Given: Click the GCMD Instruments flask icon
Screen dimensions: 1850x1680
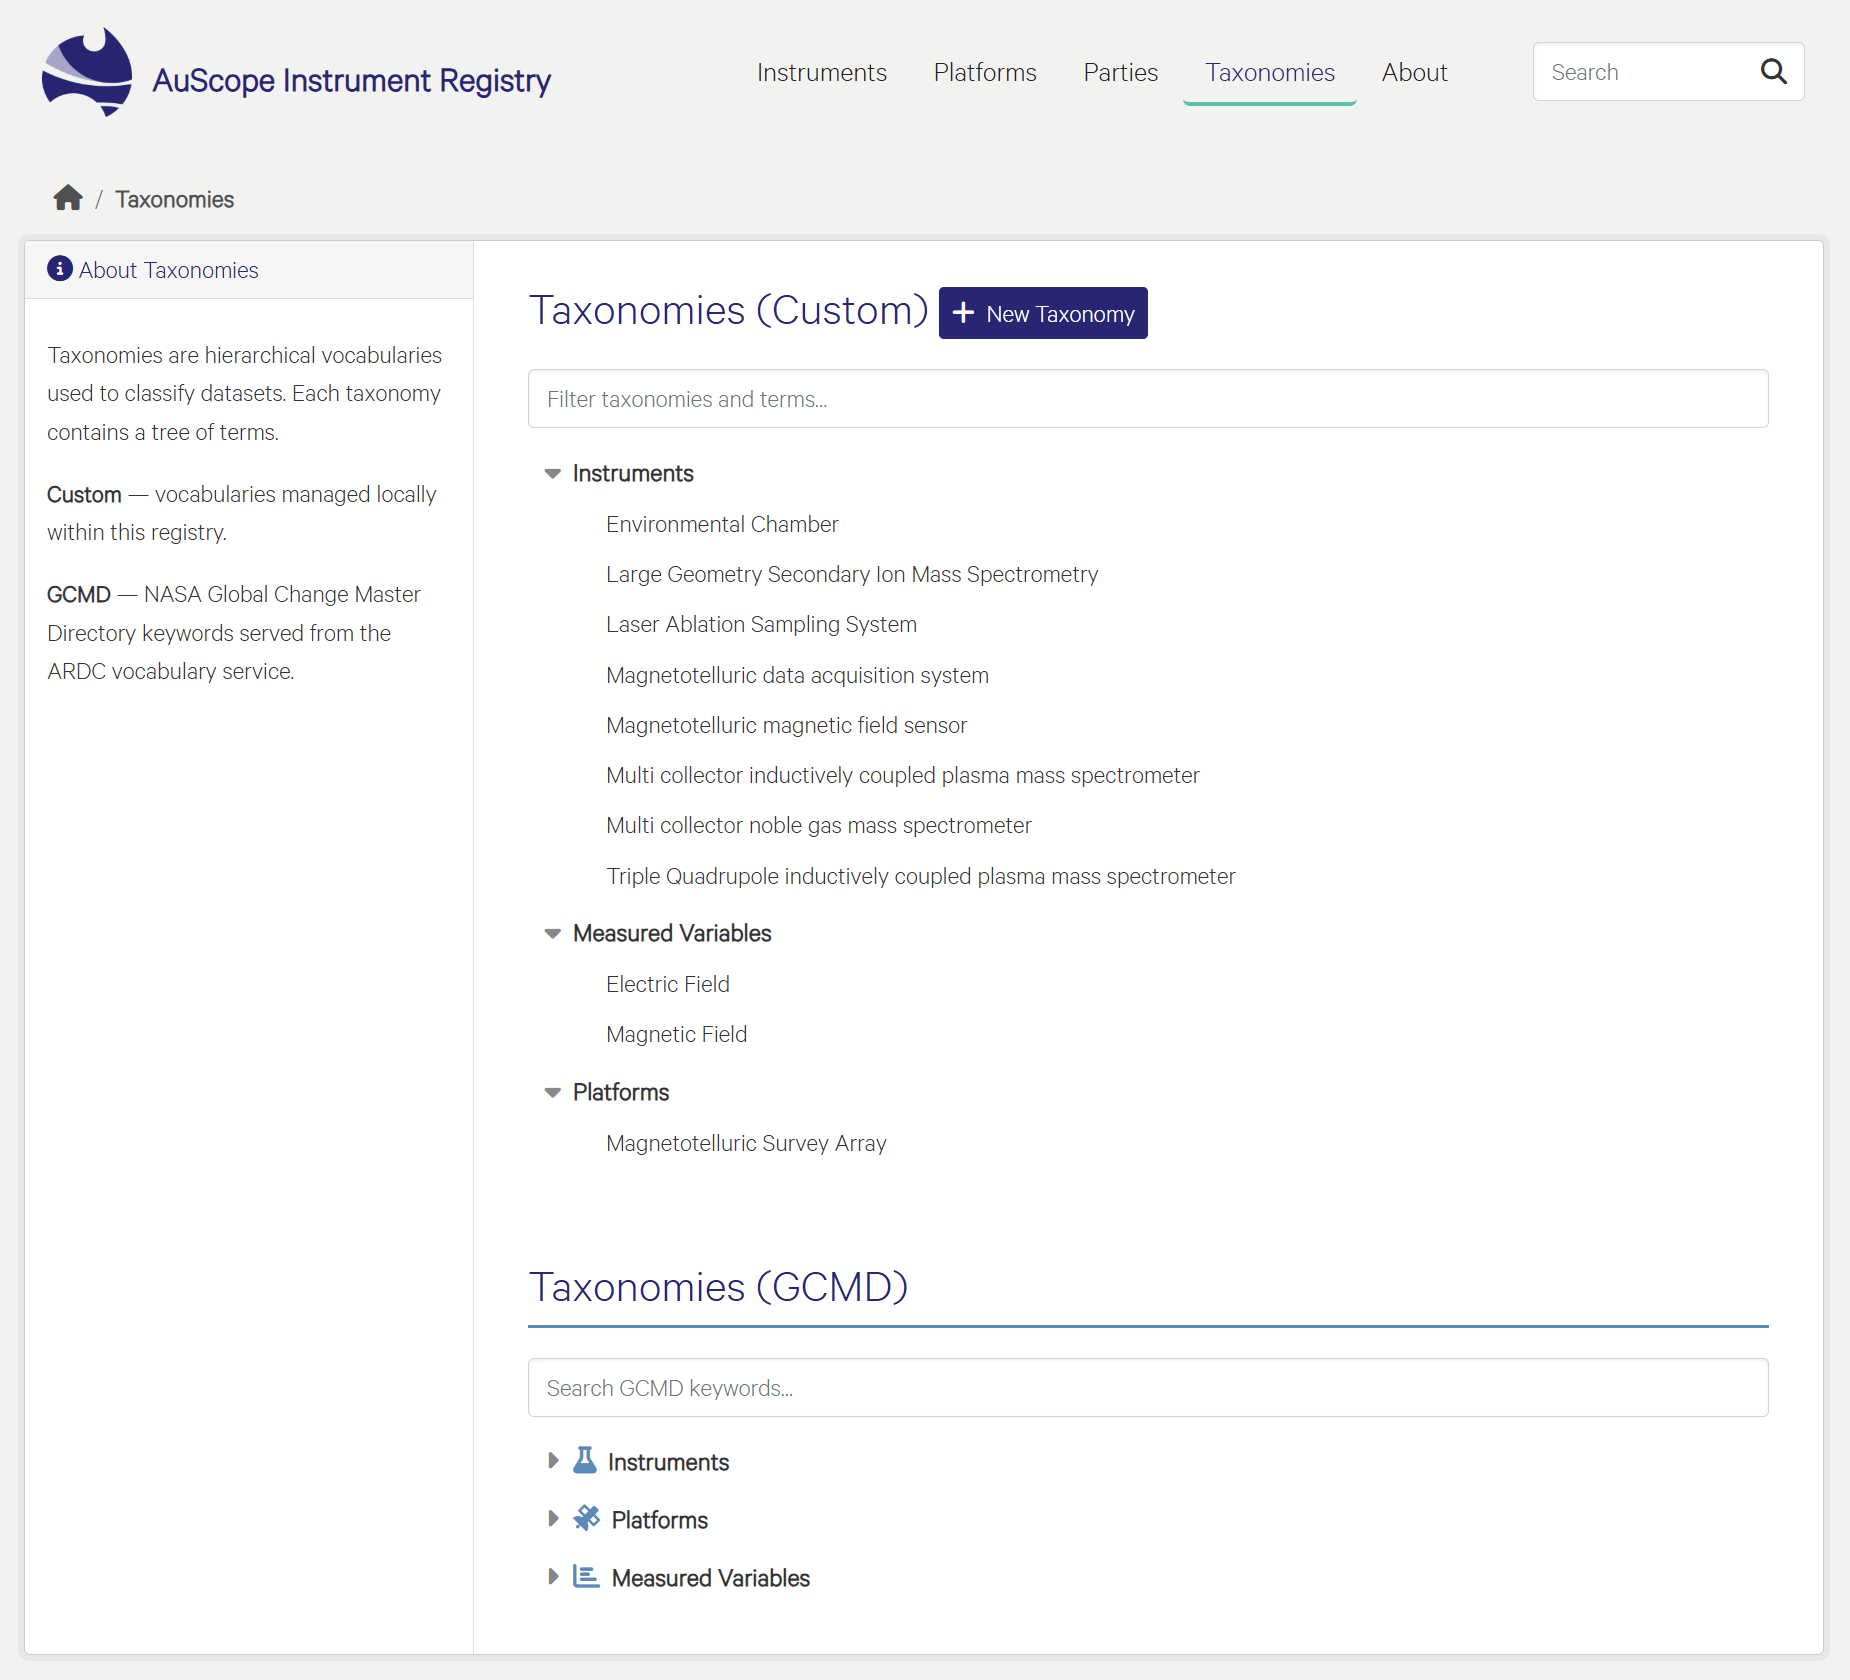Looking at the screenshot, I should tap(585, 1461).
